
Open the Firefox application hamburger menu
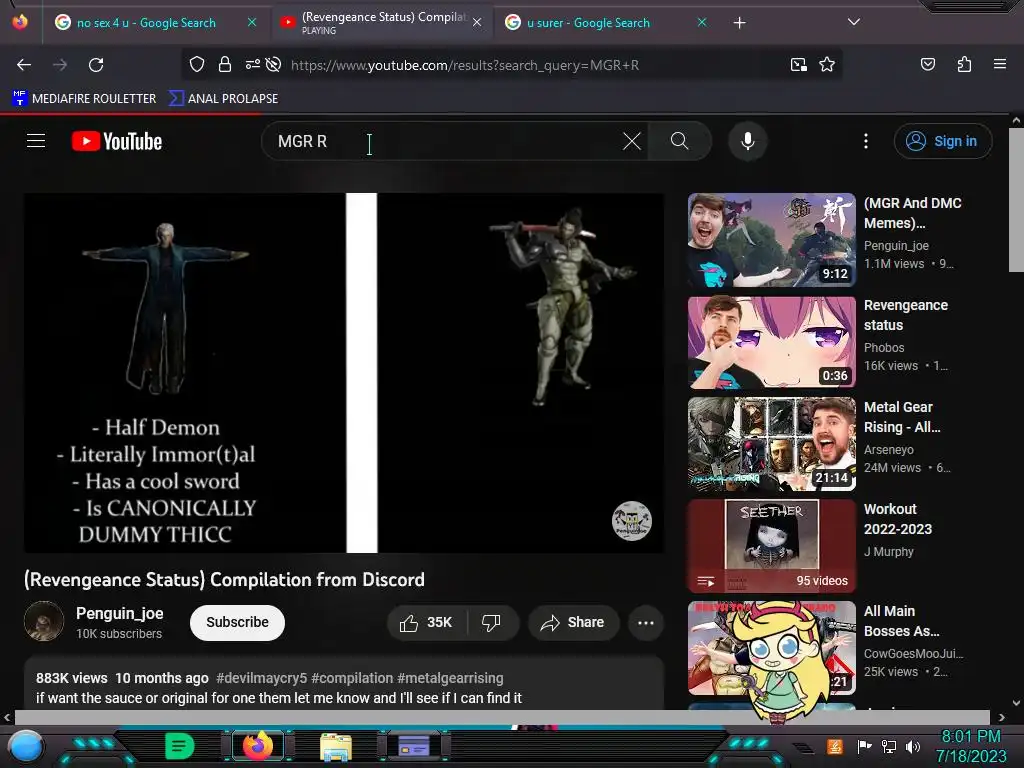click(x=999, y=64)
